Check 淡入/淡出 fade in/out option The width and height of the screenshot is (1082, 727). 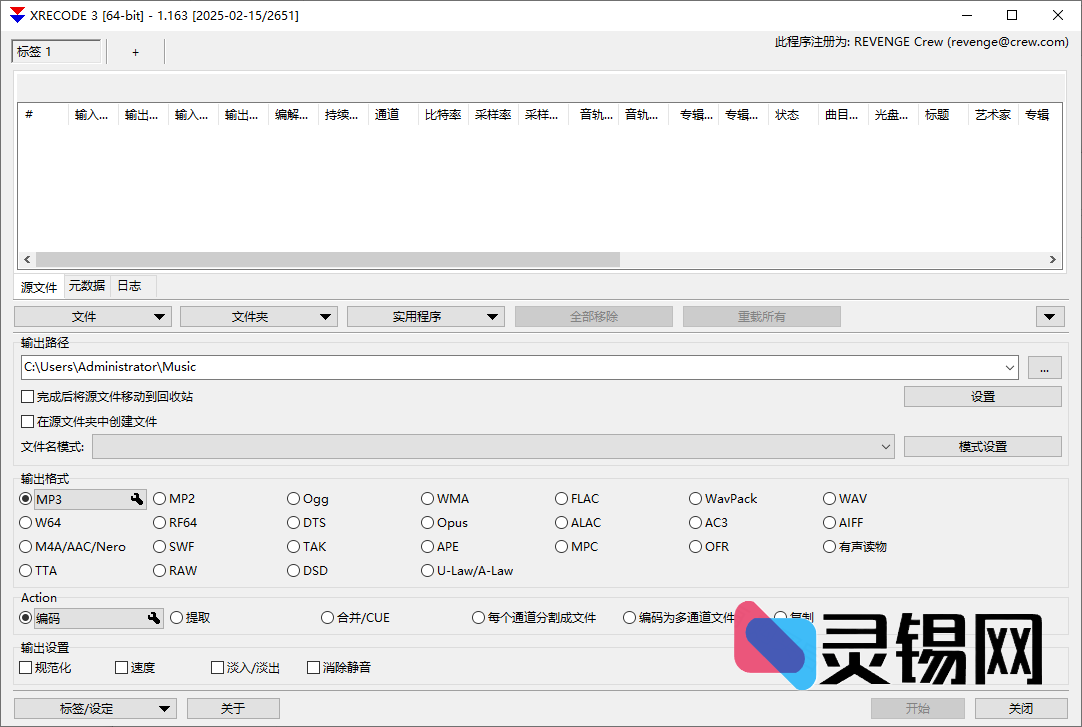pos(217,667)
